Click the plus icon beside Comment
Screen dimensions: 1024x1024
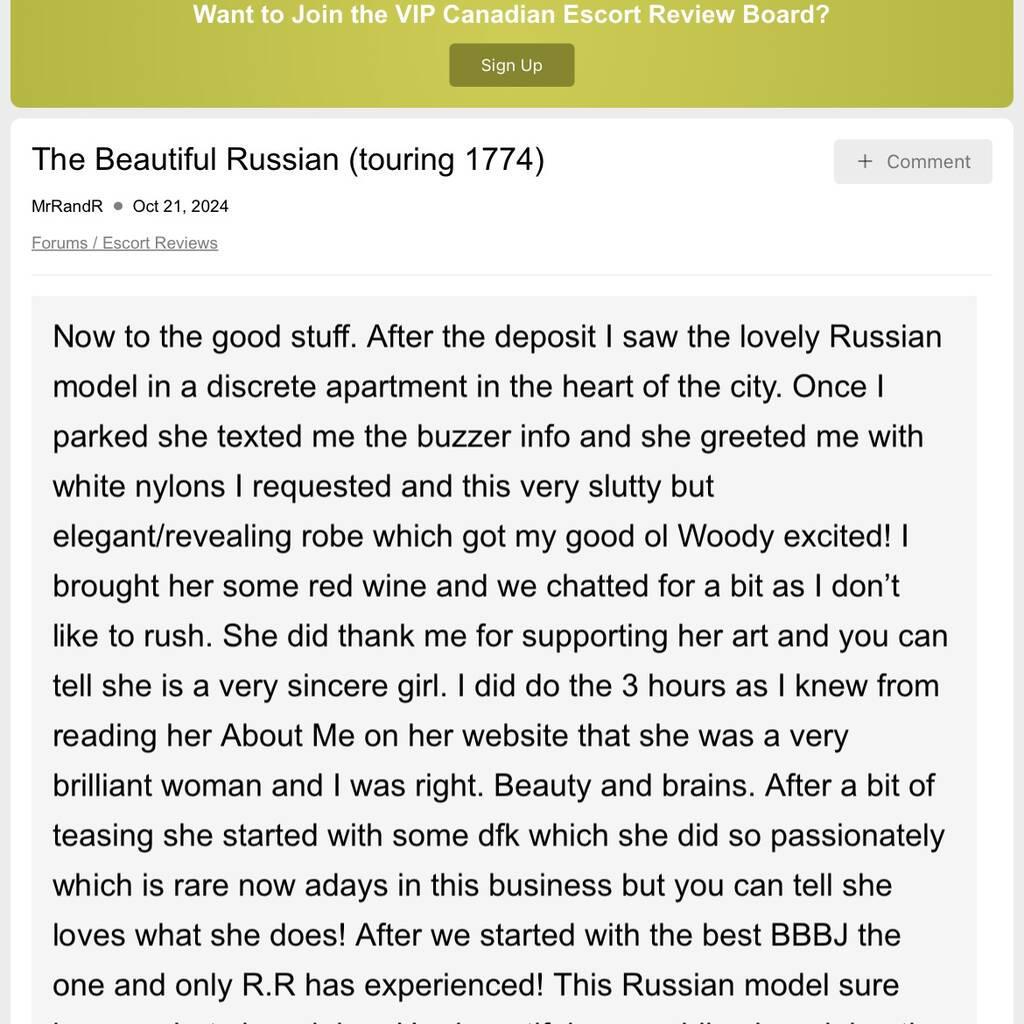click(865, 162)
